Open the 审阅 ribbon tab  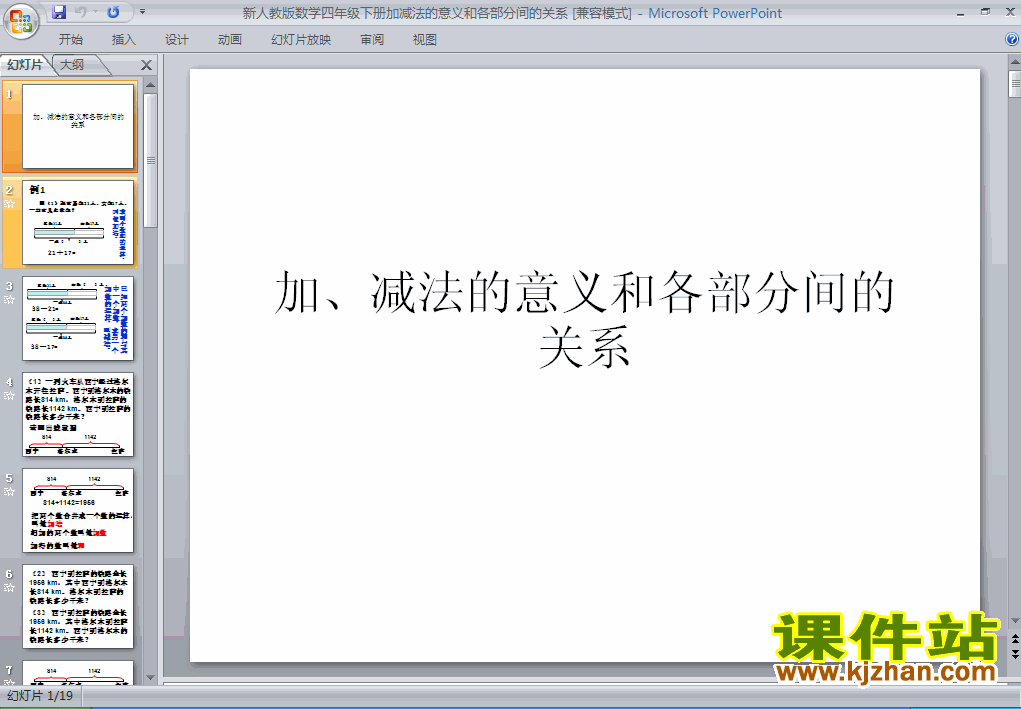tap(372, 40)
